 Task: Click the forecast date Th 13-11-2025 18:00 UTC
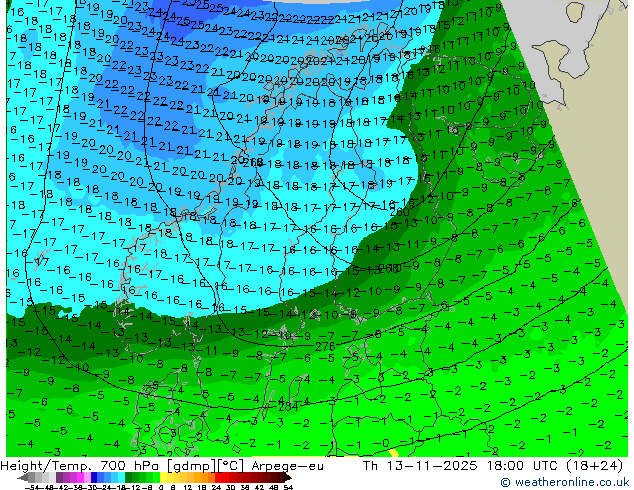tap(461, 466)
